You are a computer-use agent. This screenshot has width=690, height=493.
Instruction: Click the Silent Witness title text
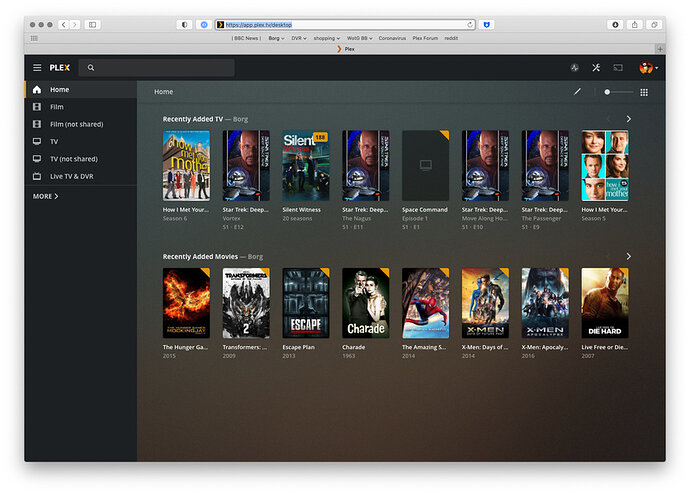(x=301, y=210)
